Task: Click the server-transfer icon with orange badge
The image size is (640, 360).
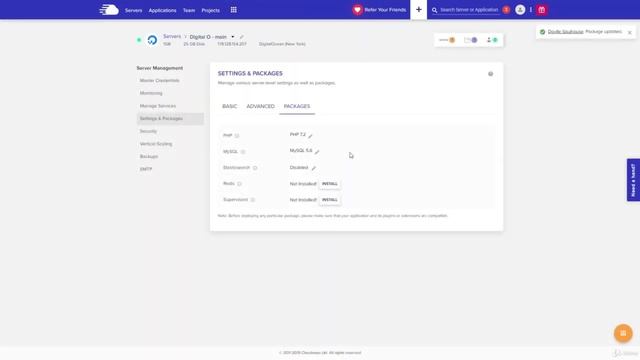Action: [447, 40]
